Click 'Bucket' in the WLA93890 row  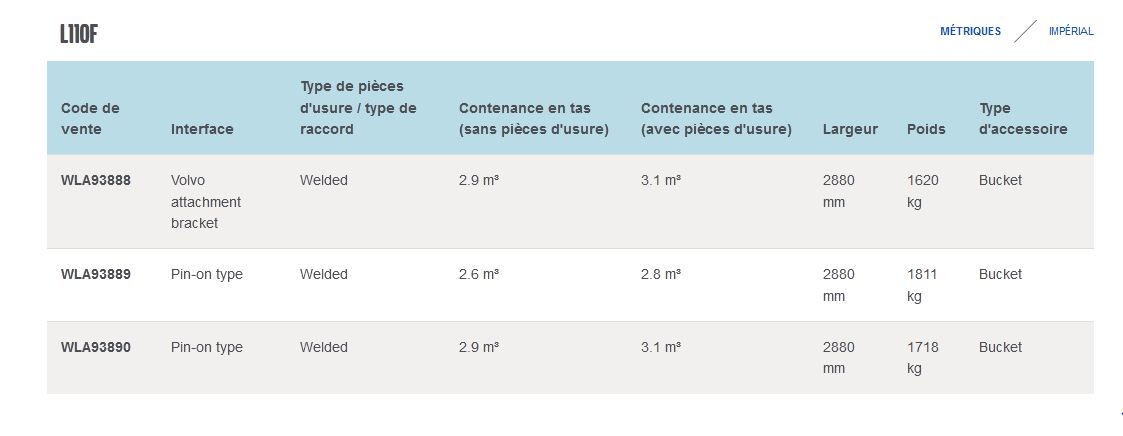click(1000, 347)
